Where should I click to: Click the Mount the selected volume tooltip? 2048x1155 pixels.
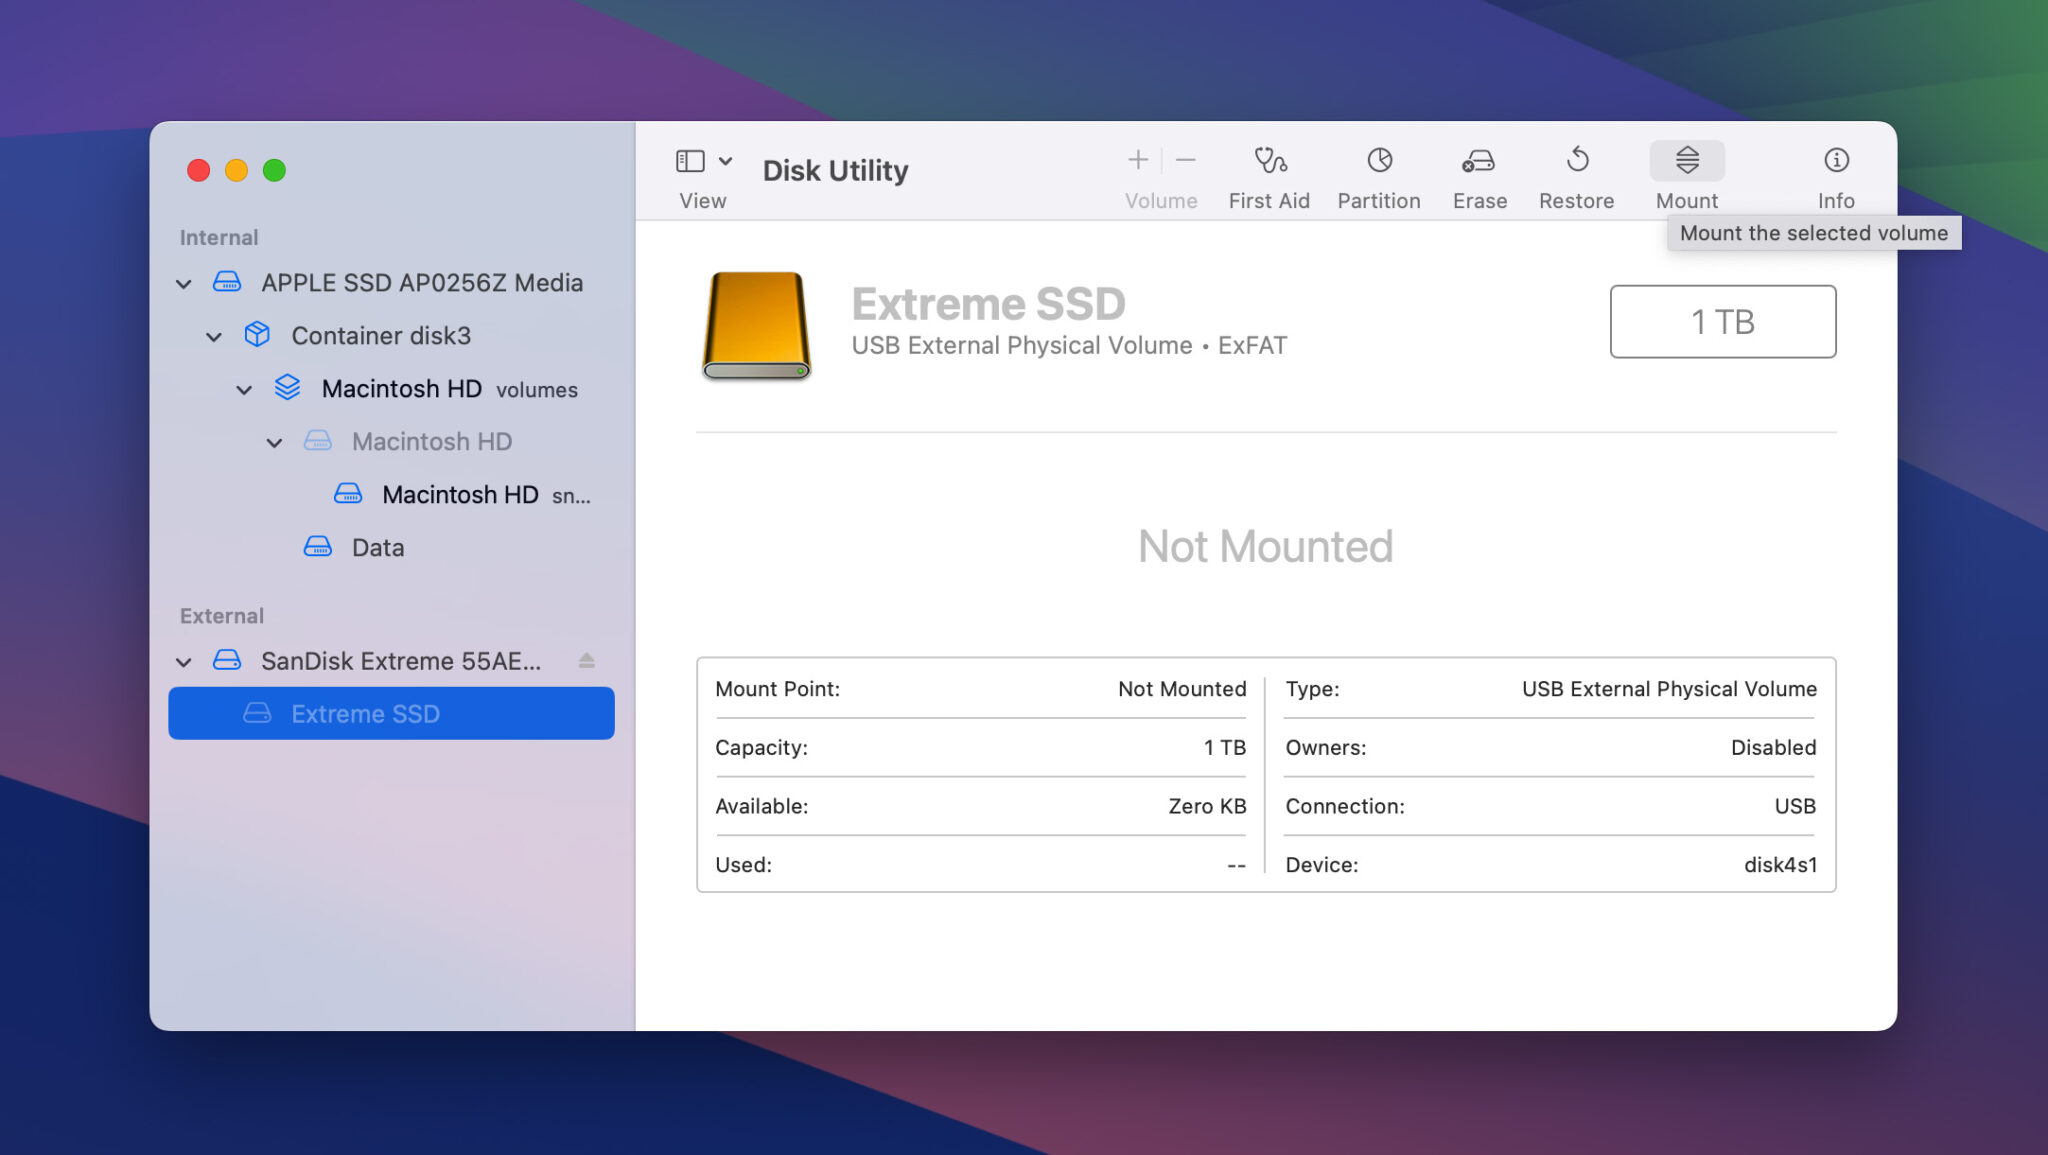[1814, 232]
